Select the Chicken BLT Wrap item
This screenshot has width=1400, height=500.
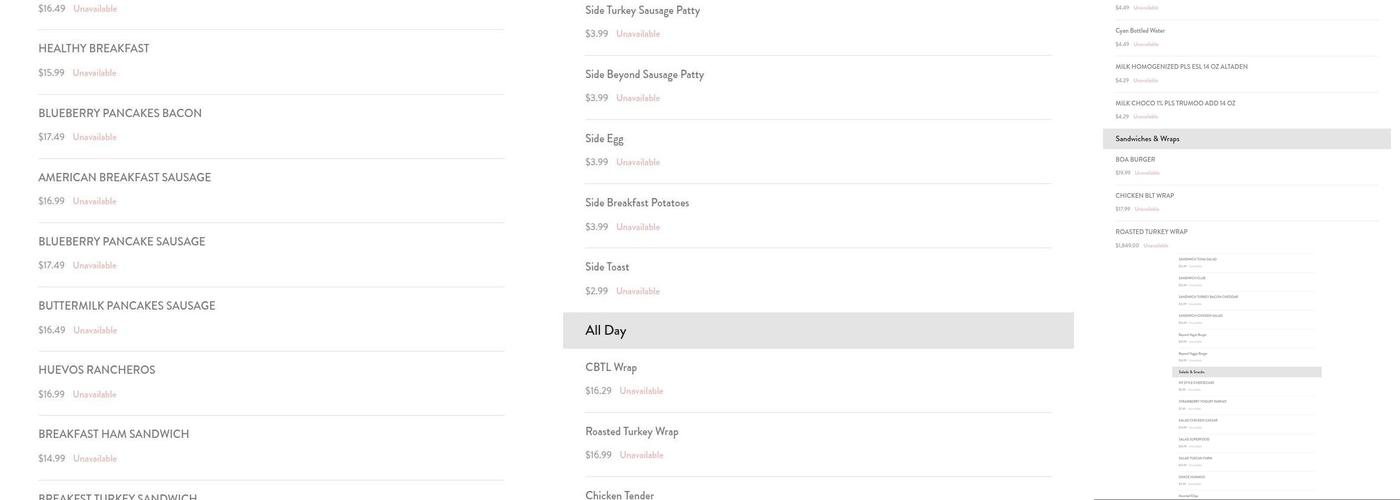click(1145, 196)
